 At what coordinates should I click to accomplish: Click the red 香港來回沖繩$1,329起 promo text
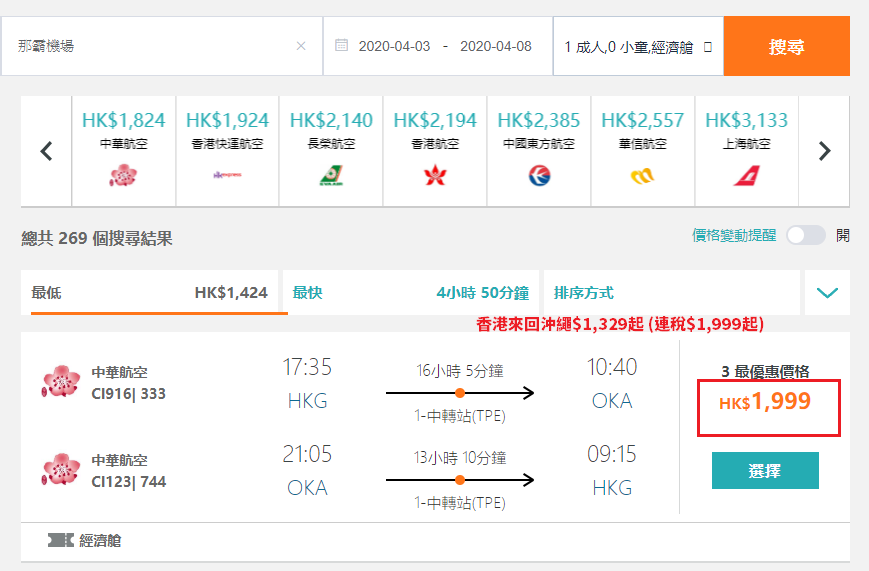[x=620, y=324]
